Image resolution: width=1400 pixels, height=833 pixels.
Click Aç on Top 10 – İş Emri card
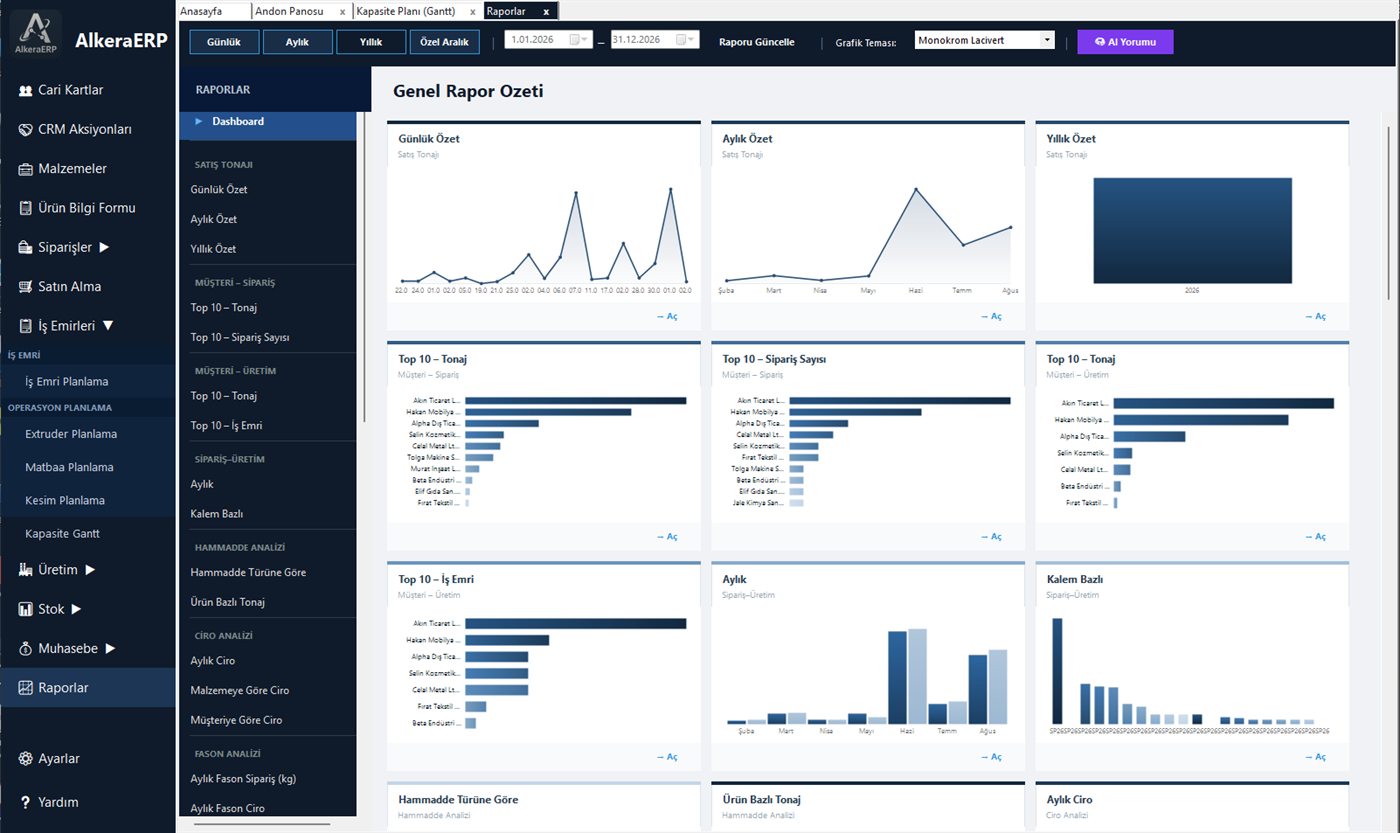coord(667,757)
